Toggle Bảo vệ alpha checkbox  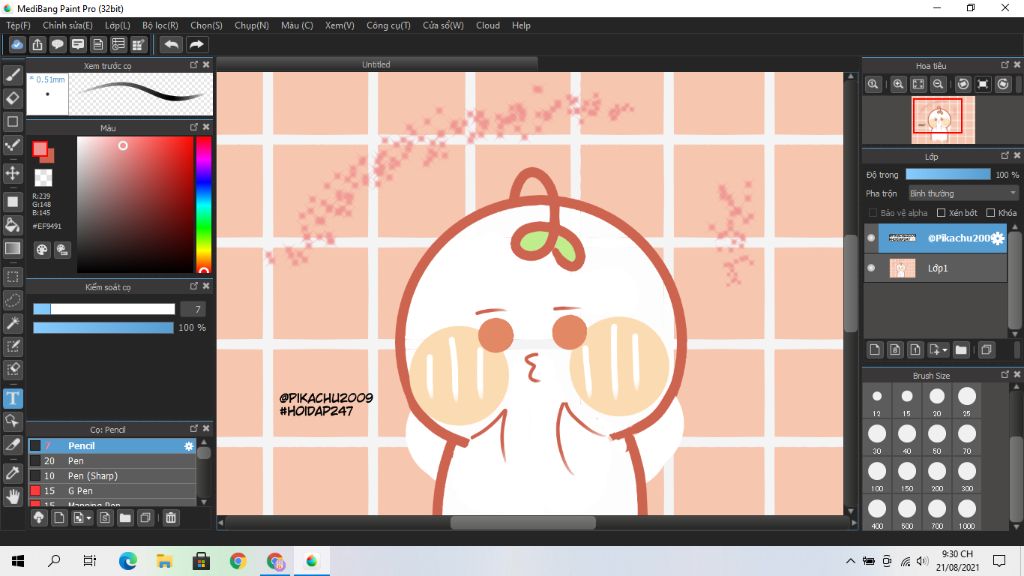point(873,213)
